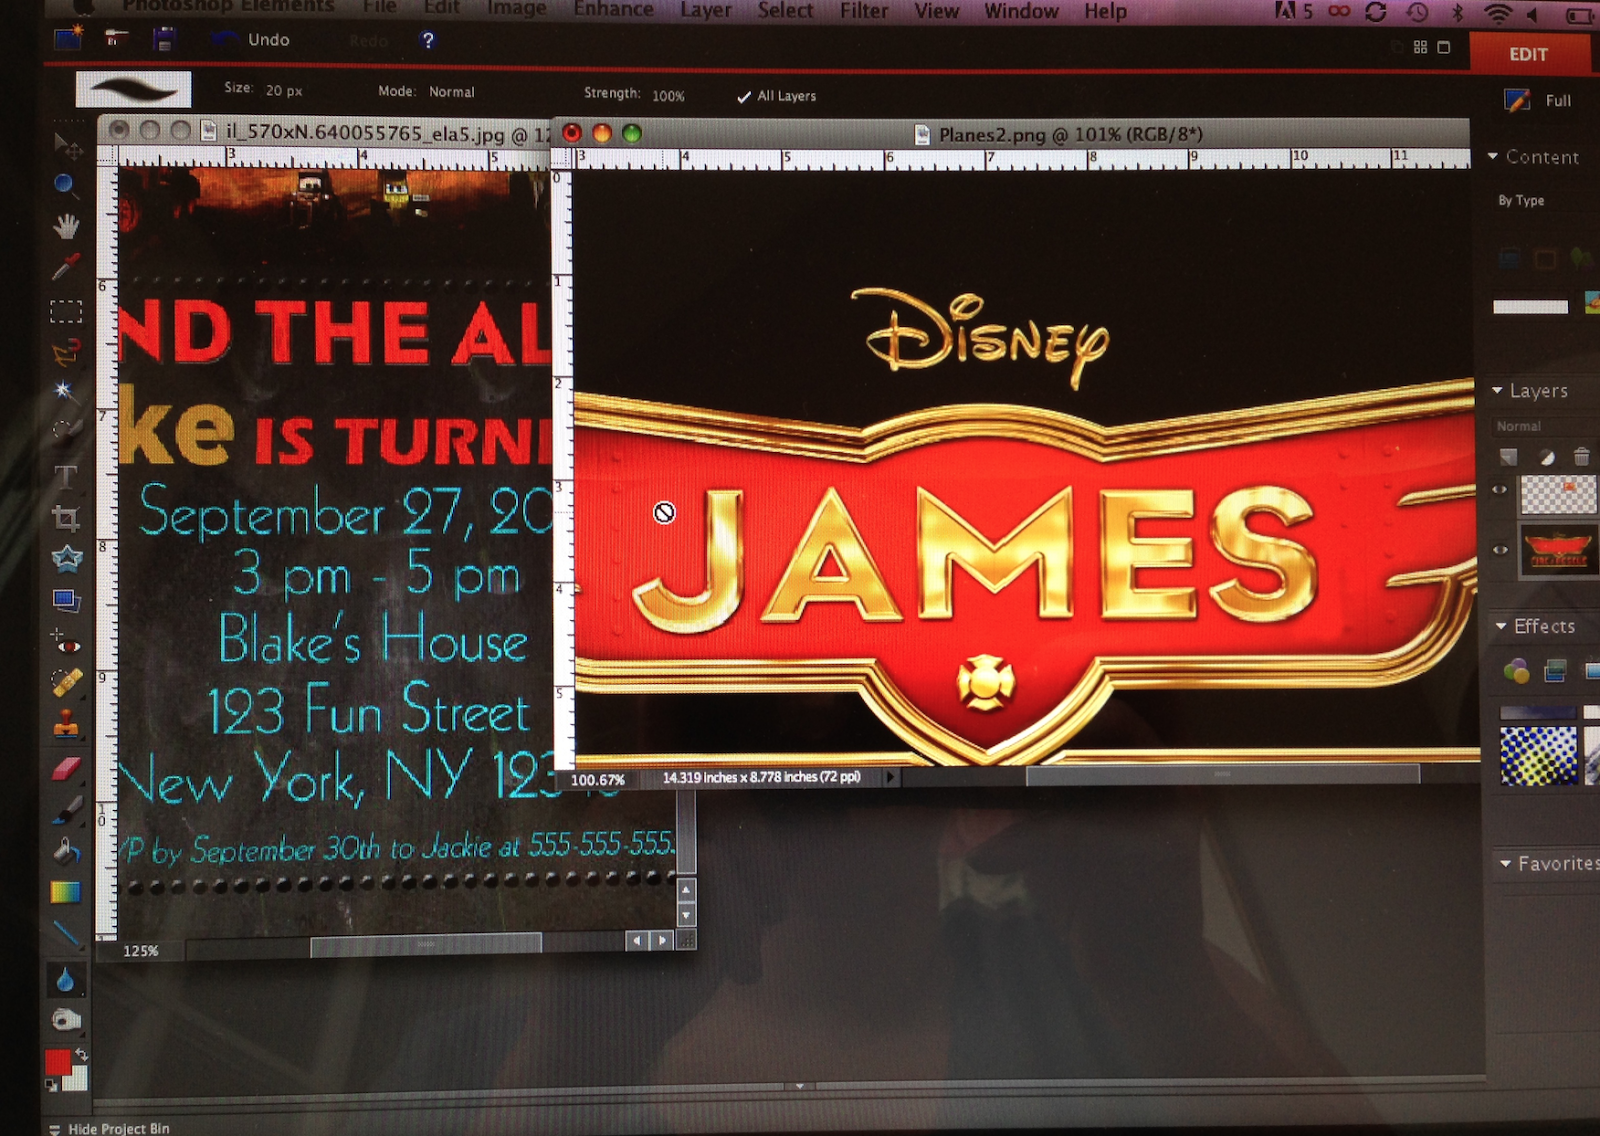Select the Line shape tool
1600x1136 pixels.
66,933
